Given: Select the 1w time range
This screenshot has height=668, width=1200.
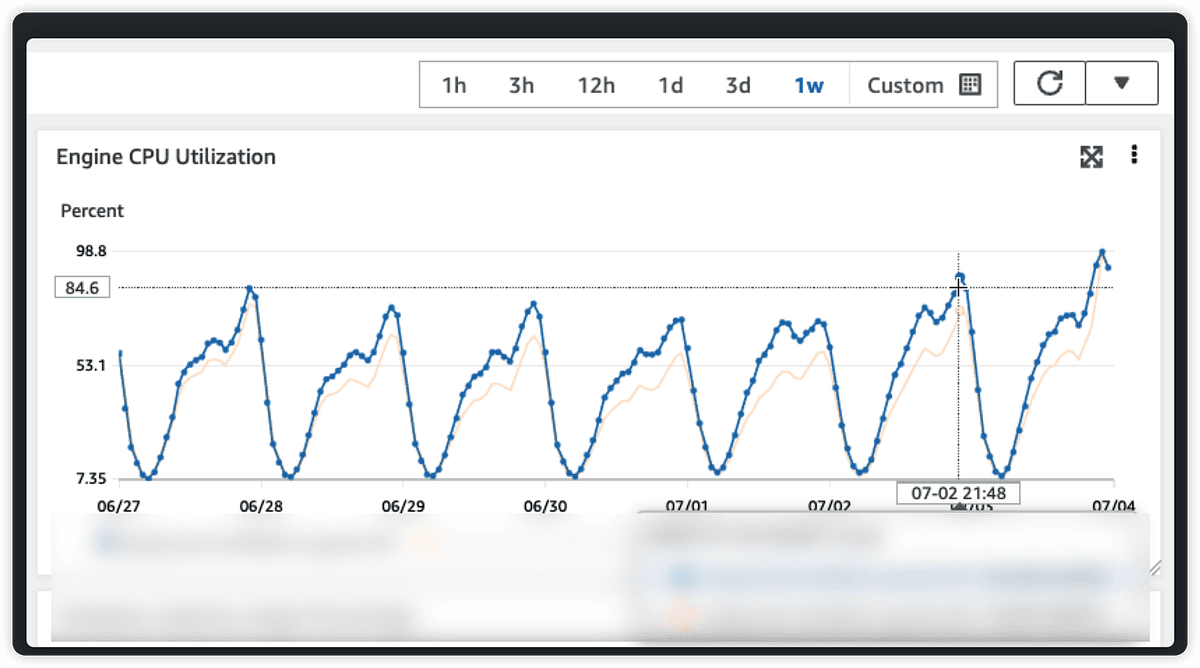Looking at the screenshot, I should click(x=809, y=85).
